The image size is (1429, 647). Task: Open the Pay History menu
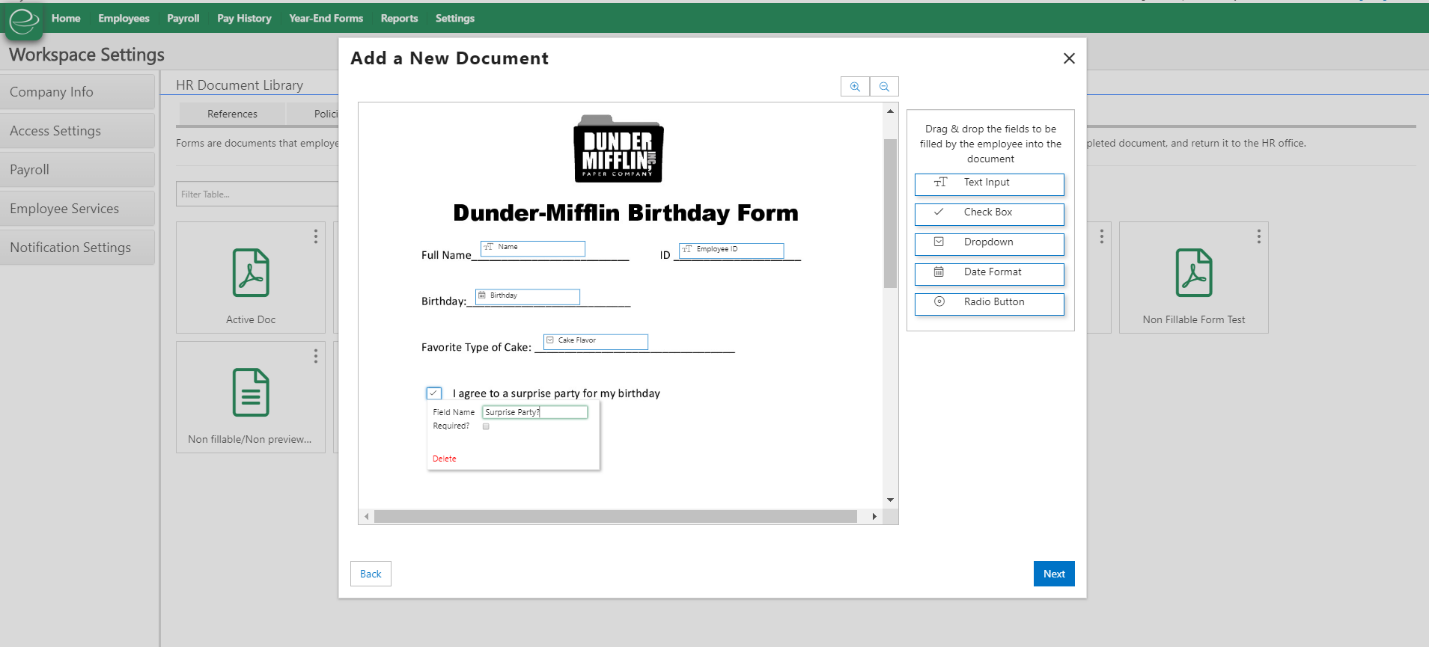(244, 18)
